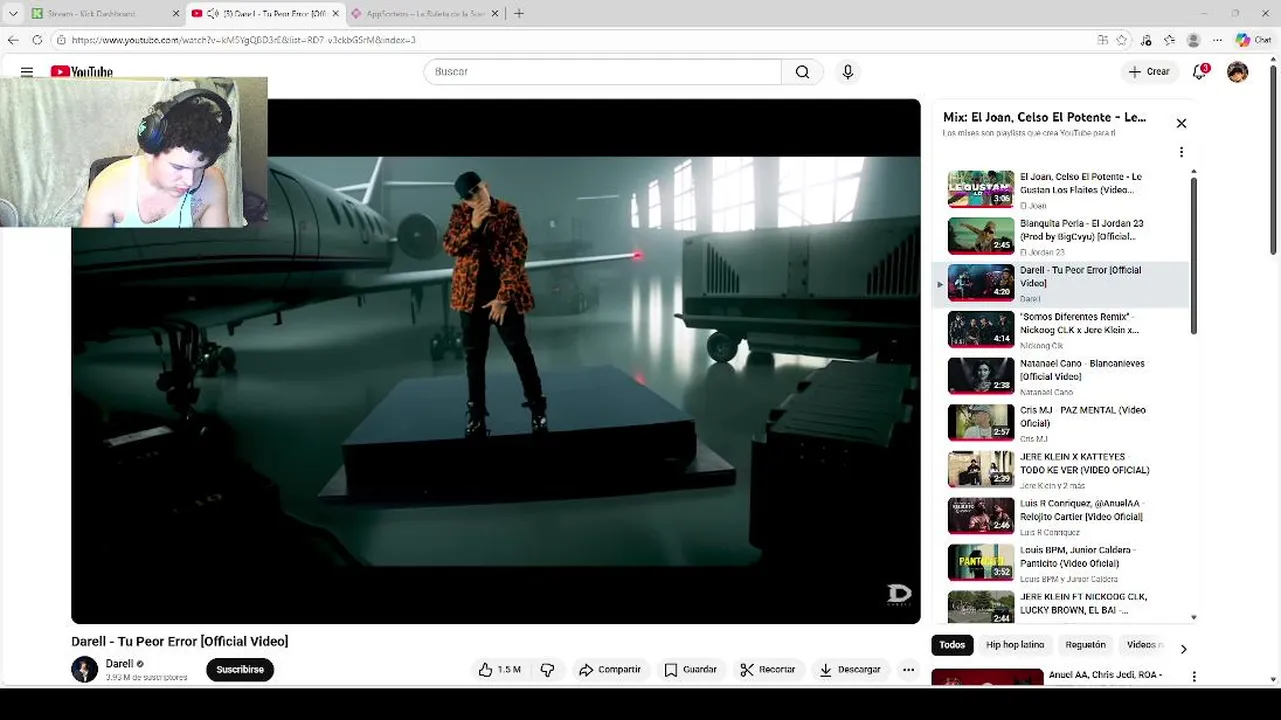This screenshot has width=1281, height=720.
Task: Show more filter chips with arrow
Action: pyautogui.click(x=1183, y=649)
